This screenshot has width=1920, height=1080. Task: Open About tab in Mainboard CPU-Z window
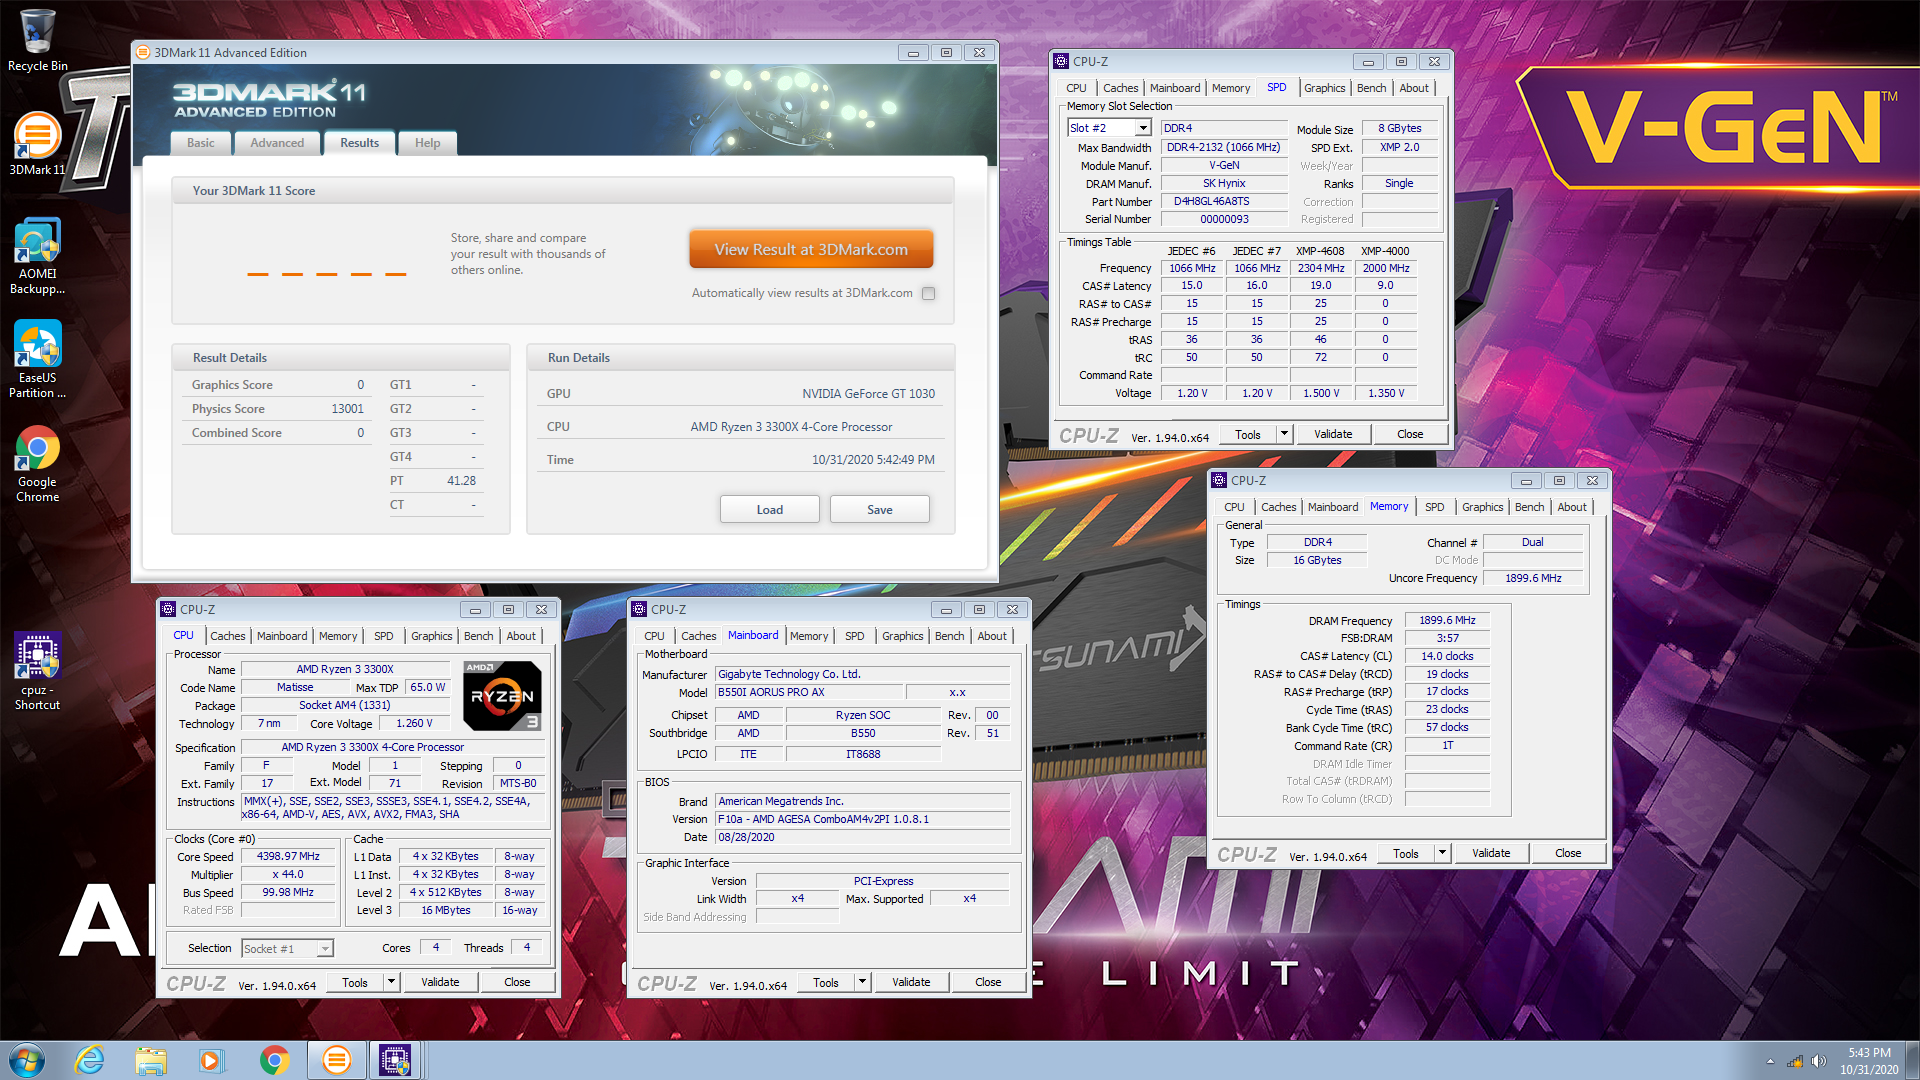click(x=992, y=636)
